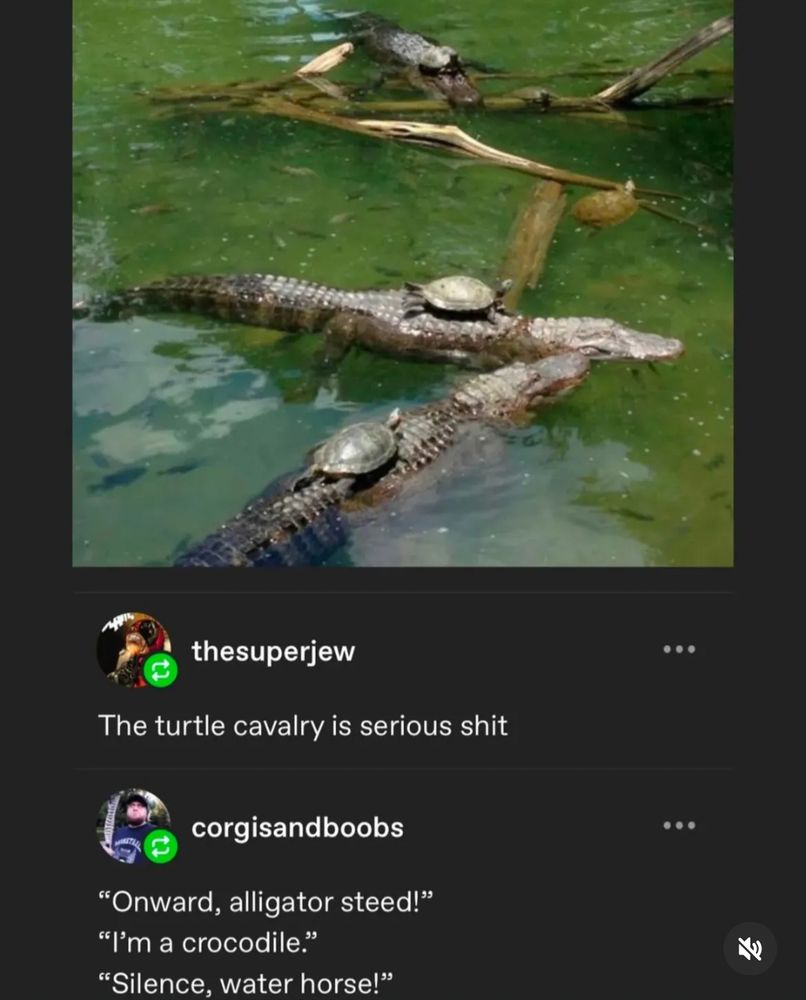
Task: Open thesuperjew's profile avatar
Action: tap(133, 649)
